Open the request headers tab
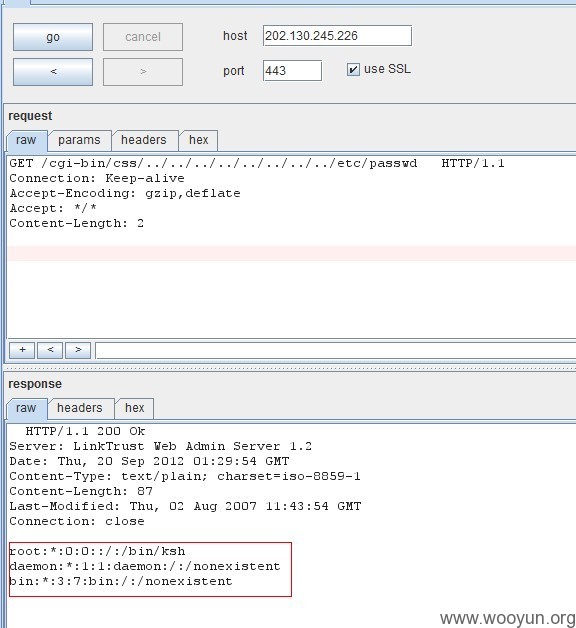This screenshot has width=576, height=628. pos(144,140)
